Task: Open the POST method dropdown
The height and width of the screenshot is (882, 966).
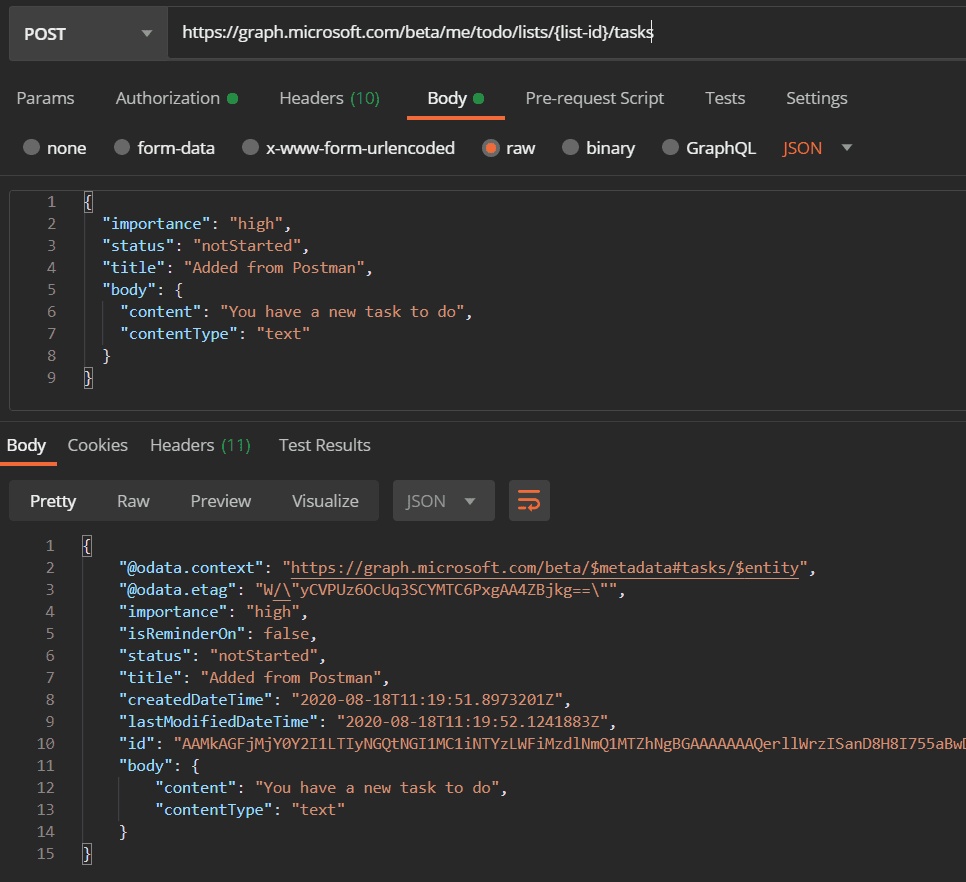Action: [88, 34]
